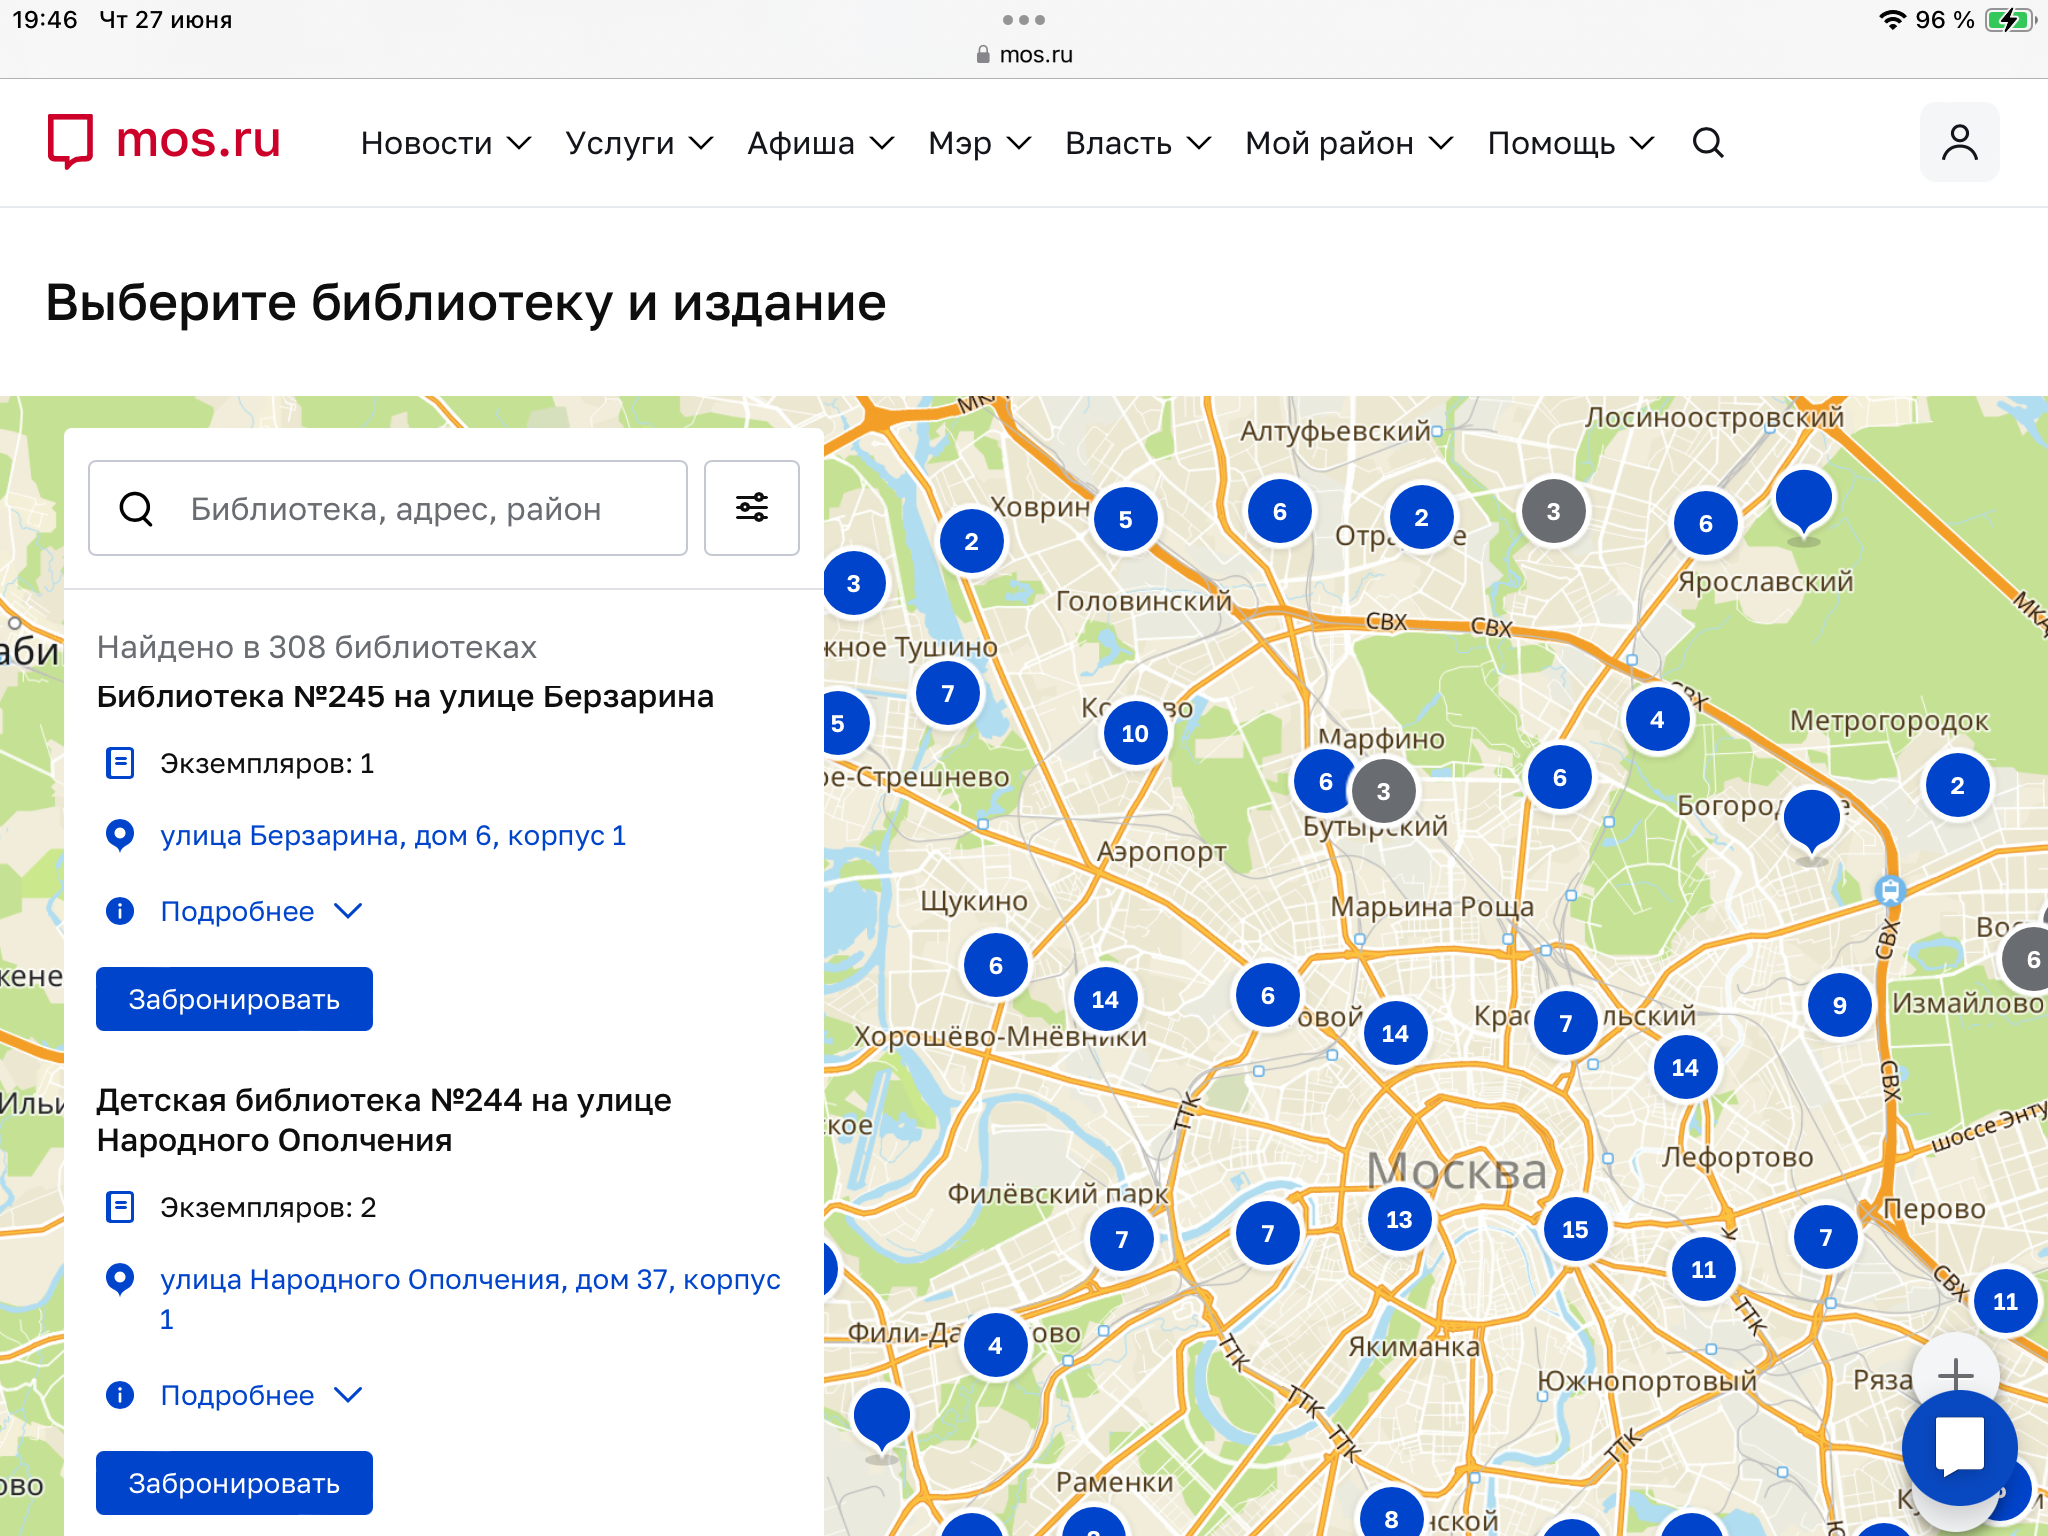This screenshot has width=2048, height=1536.
Task: Select the cluster marker 4 near Метрогородок
Action: pos(1657,720)
